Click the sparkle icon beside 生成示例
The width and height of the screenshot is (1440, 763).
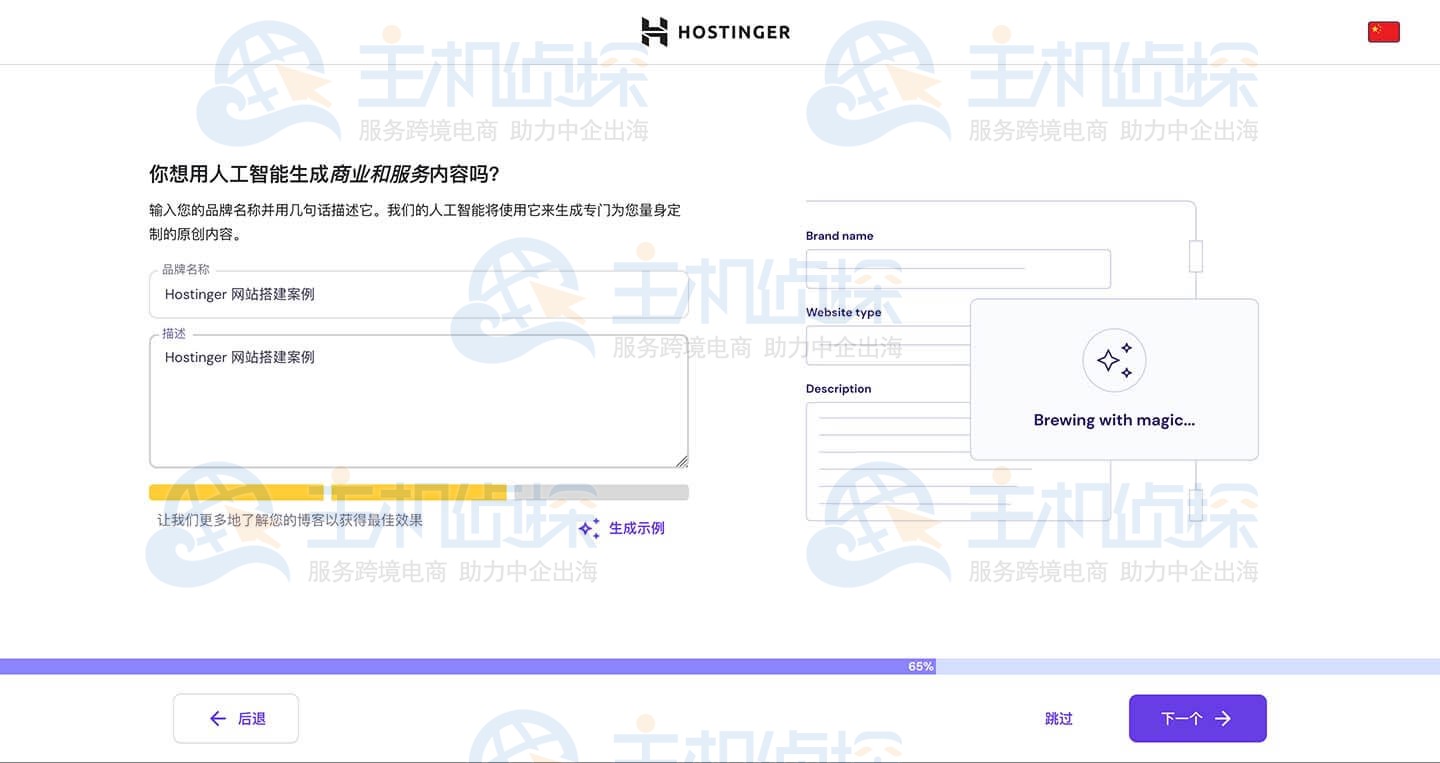coord(587,528)
